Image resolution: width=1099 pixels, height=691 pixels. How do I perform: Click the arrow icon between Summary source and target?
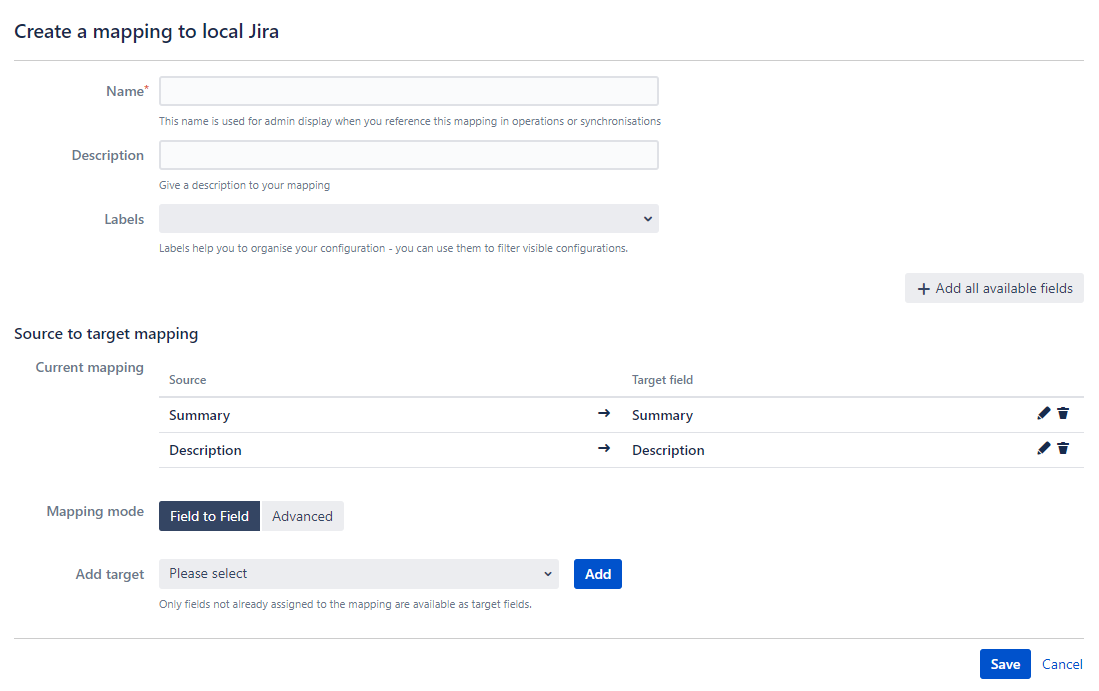pos(604,414)
